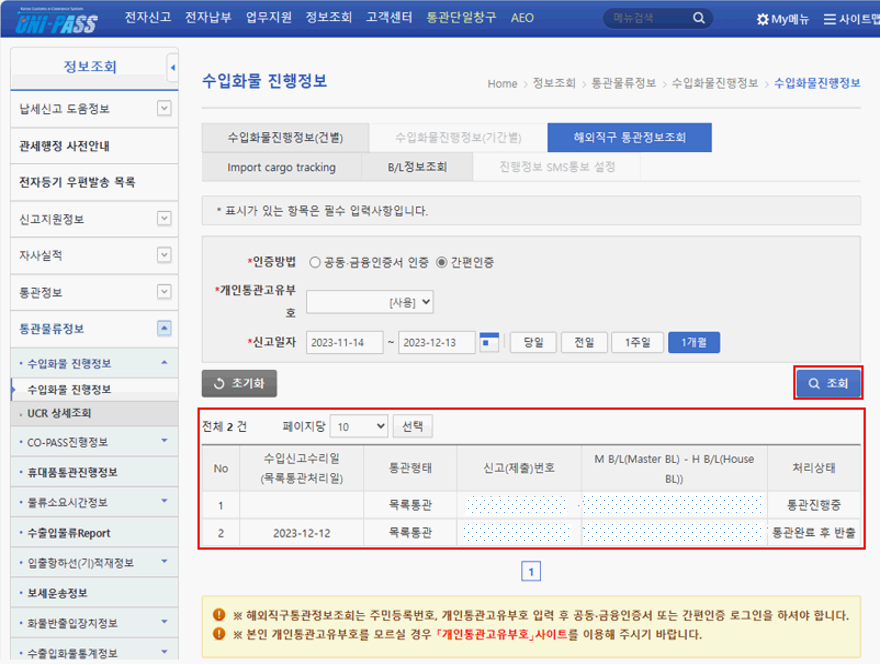Select 공동·금융인증서 인증 radio button
Viewport: 881px width, 665px height.
[315, 262]
